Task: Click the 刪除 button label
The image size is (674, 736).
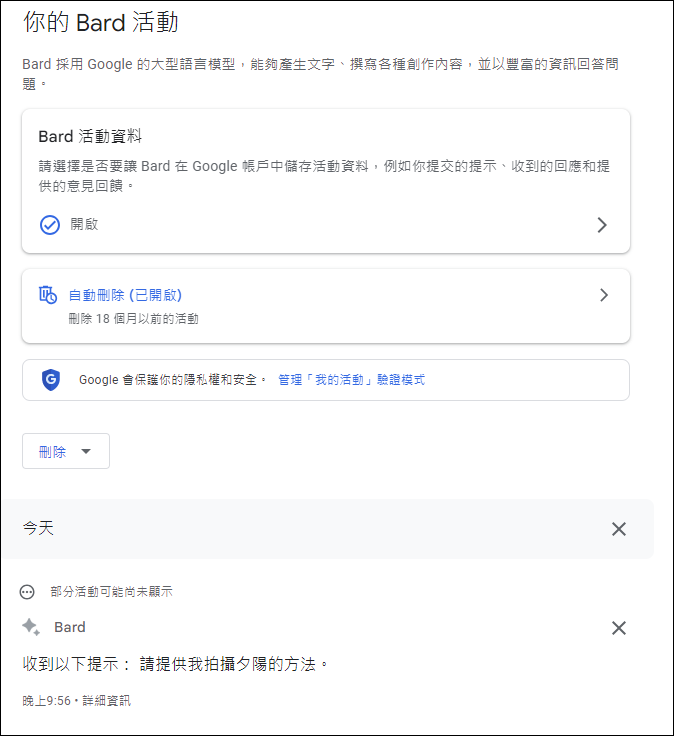Action: (52, 452)
